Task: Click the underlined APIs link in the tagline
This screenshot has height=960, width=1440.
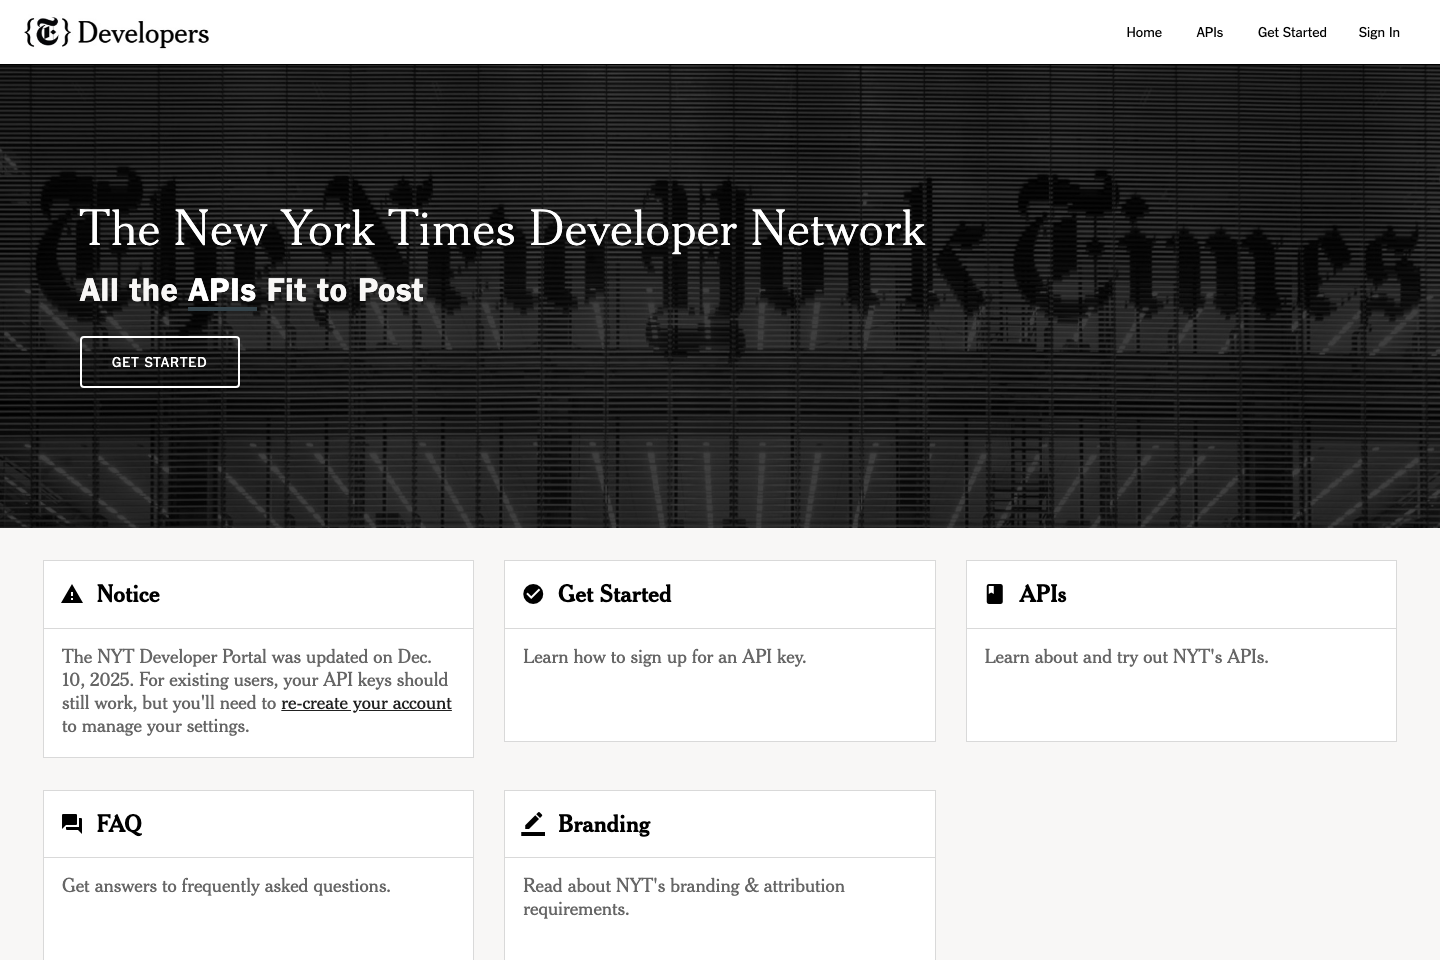Action: (222, 290)
